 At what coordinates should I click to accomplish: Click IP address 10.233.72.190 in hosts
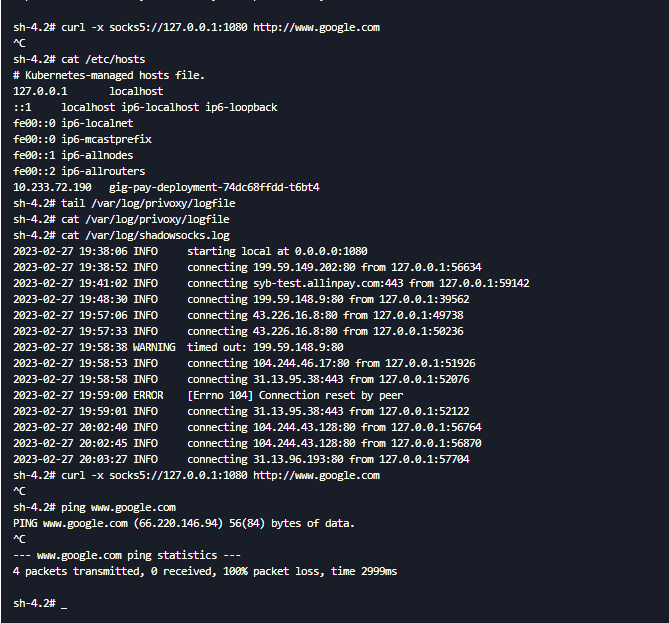[52, 187]
